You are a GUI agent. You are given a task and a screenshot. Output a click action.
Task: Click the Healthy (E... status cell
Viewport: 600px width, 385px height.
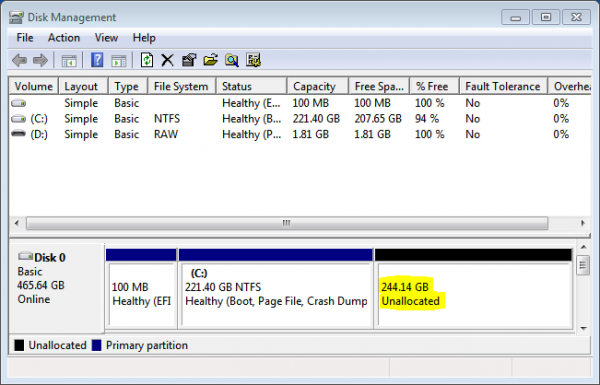(251, 103)
